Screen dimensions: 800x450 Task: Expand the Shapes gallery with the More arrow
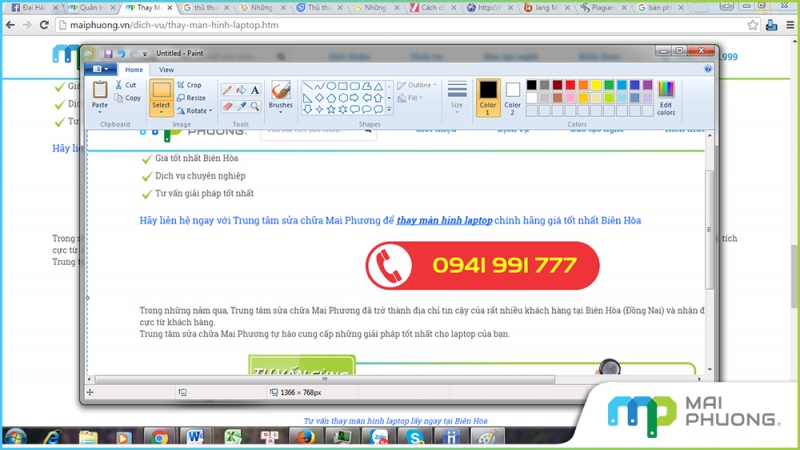coord(389,109)
